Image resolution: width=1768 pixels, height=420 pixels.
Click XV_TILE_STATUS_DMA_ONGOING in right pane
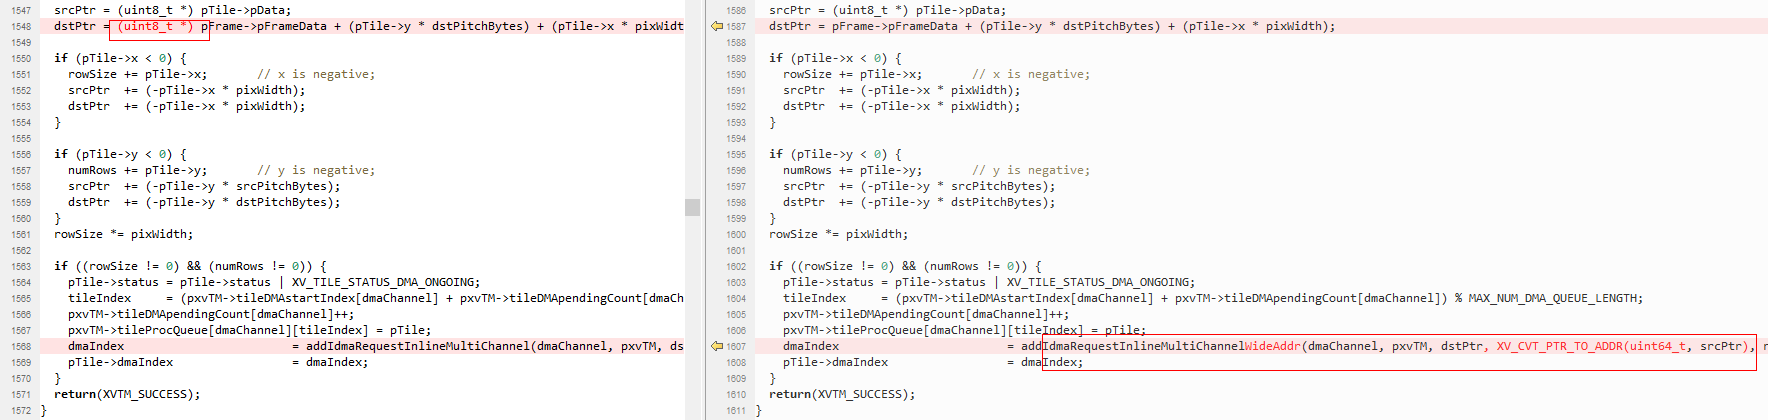(x=1100, y=283)
